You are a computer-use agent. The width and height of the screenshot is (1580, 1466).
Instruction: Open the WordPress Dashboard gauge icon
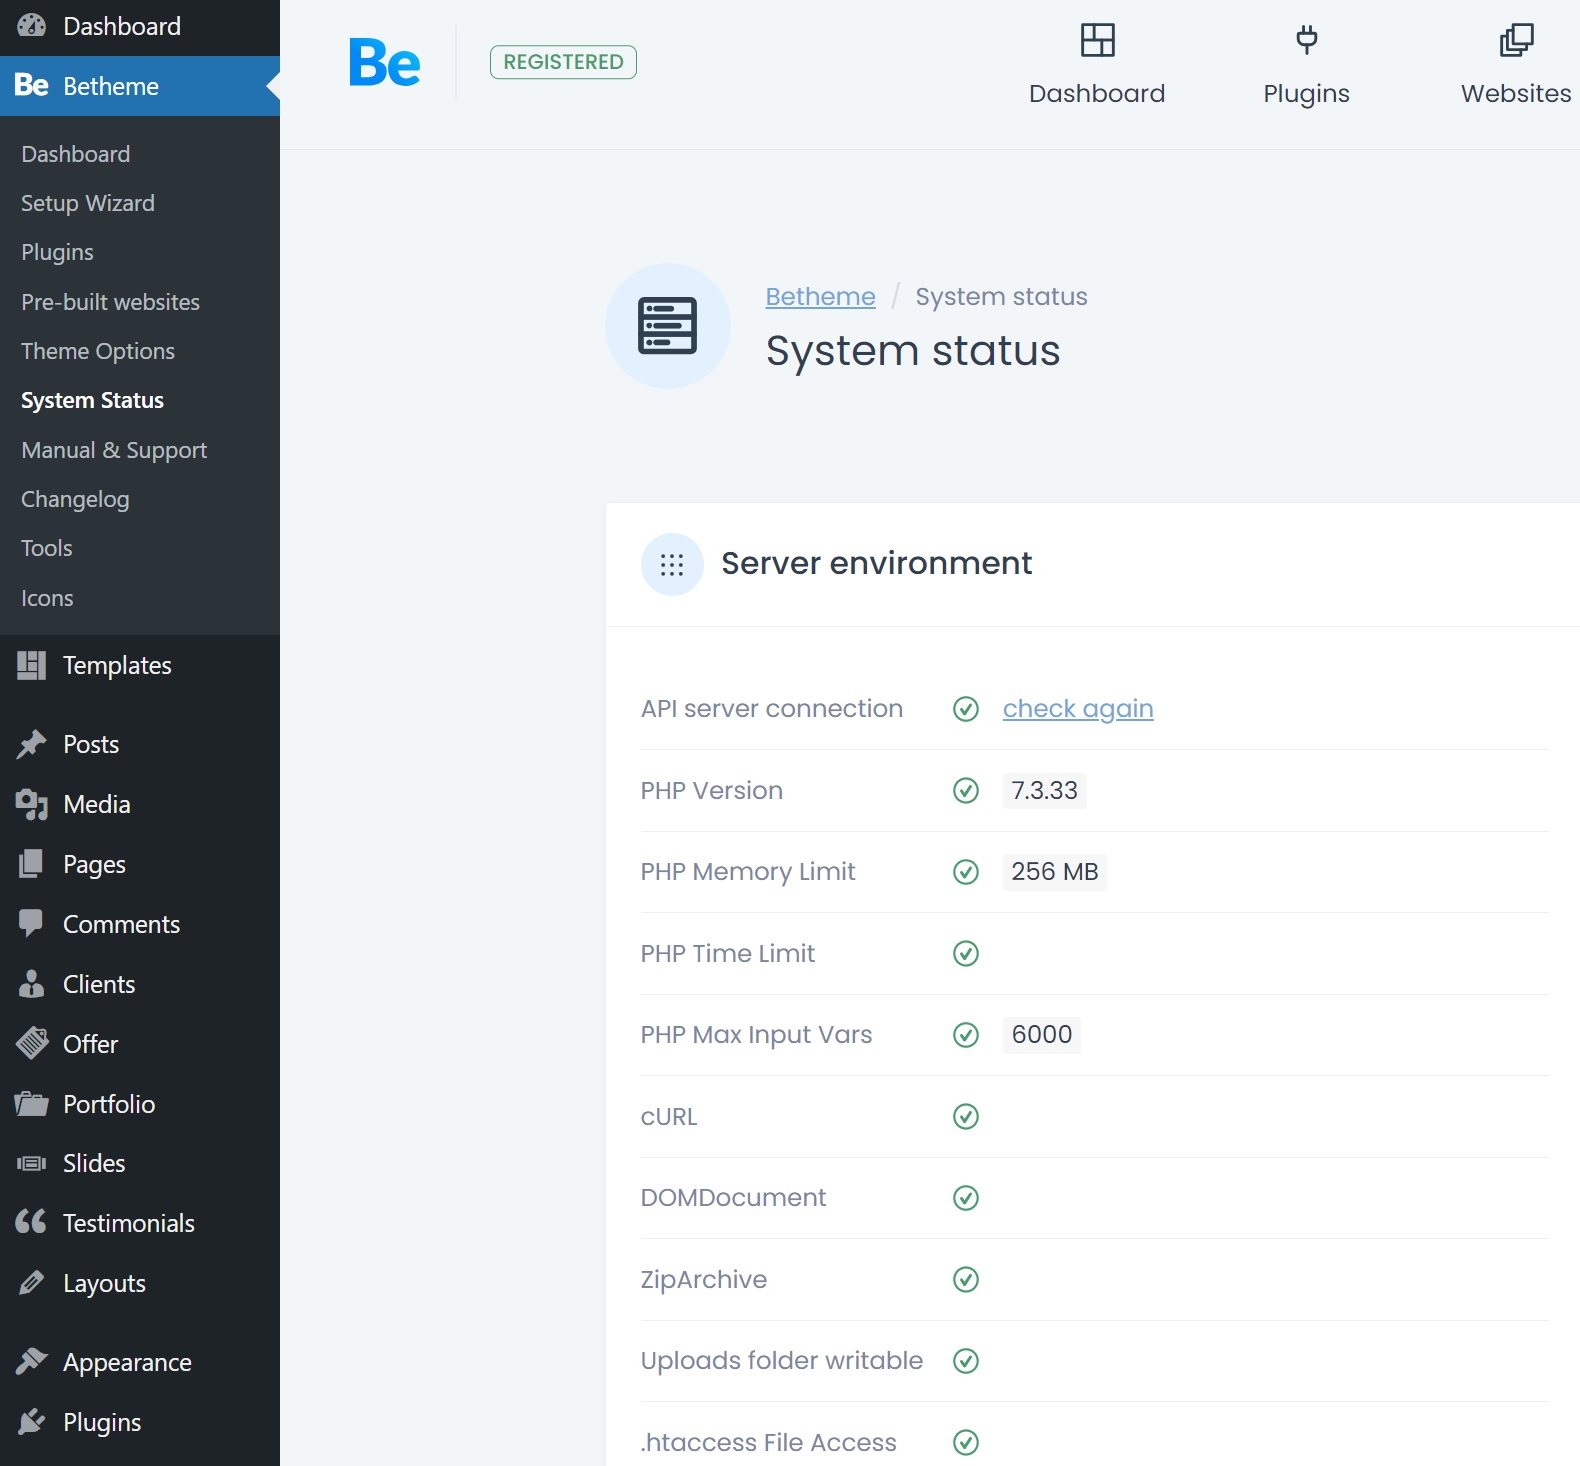coord(32,26)
